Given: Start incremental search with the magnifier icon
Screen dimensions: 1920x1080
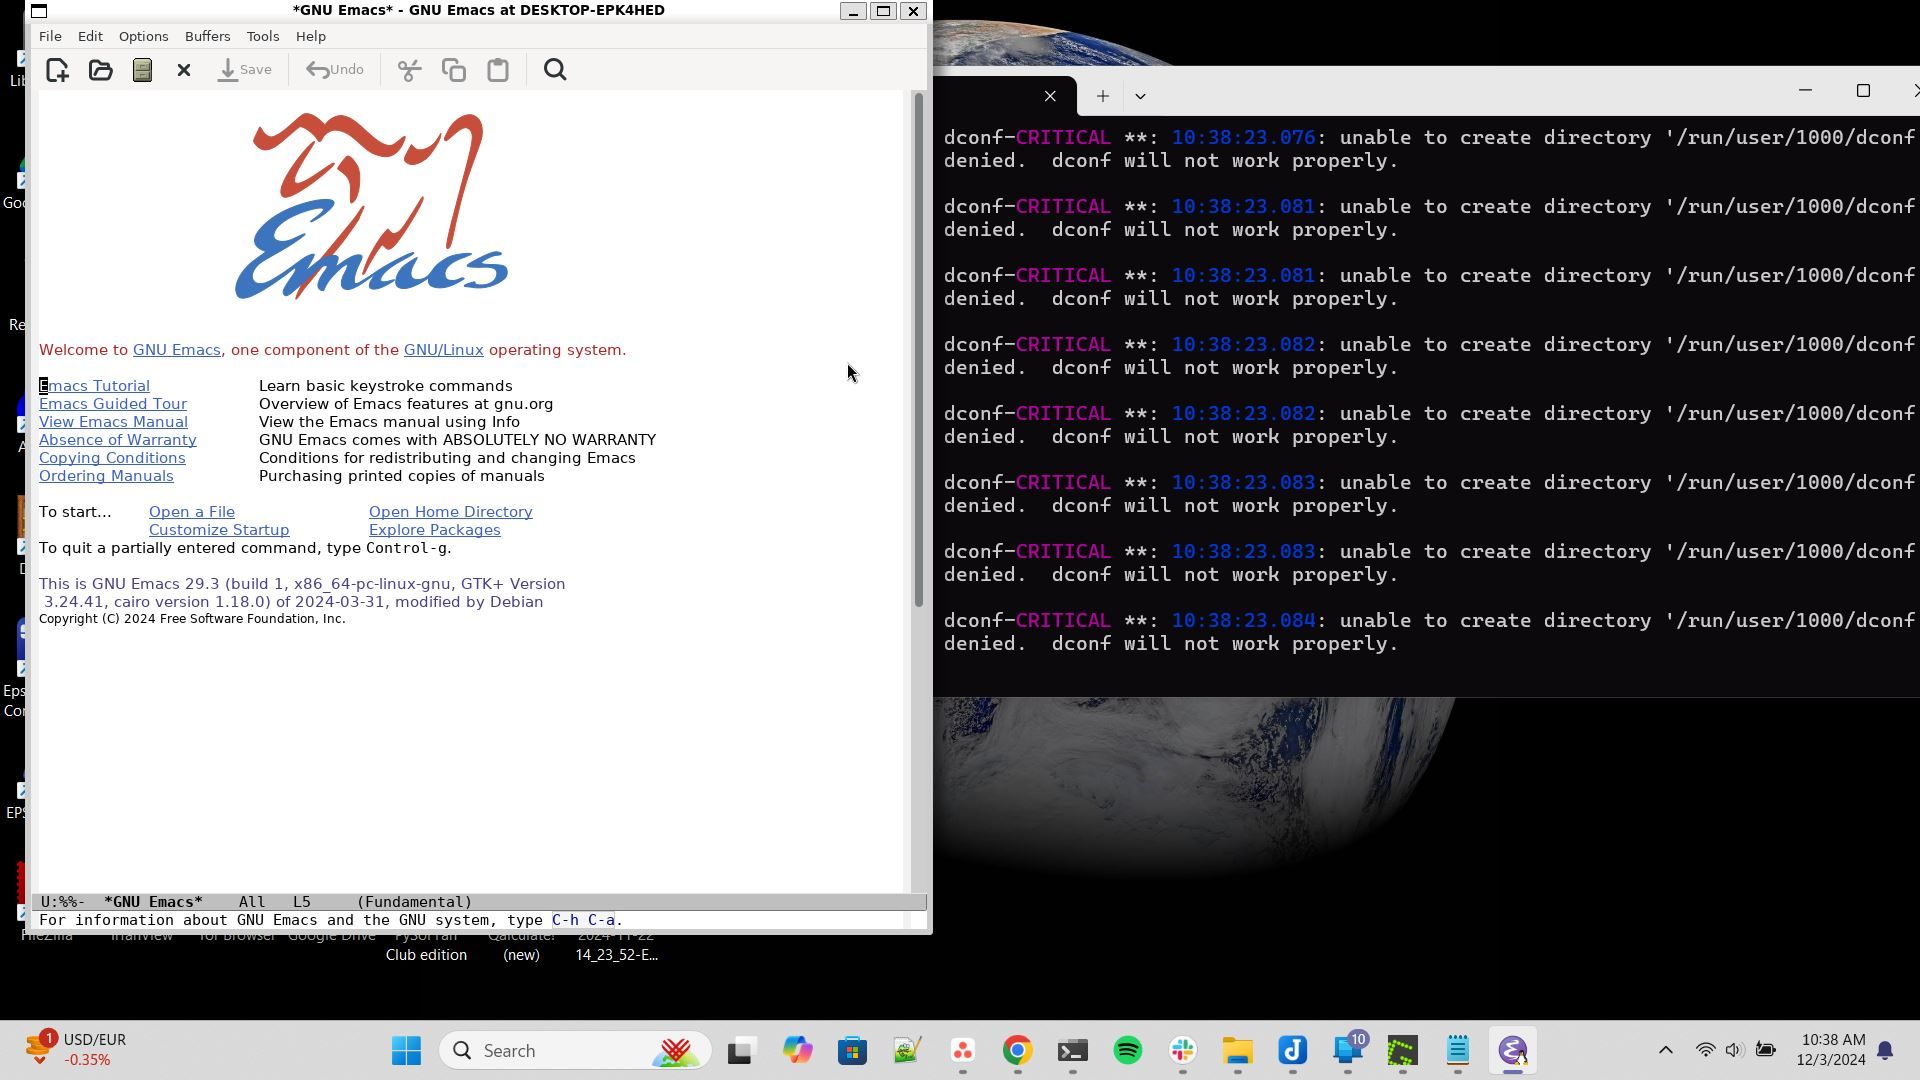Looking at the screenshot, I should (x=554, y=69).
